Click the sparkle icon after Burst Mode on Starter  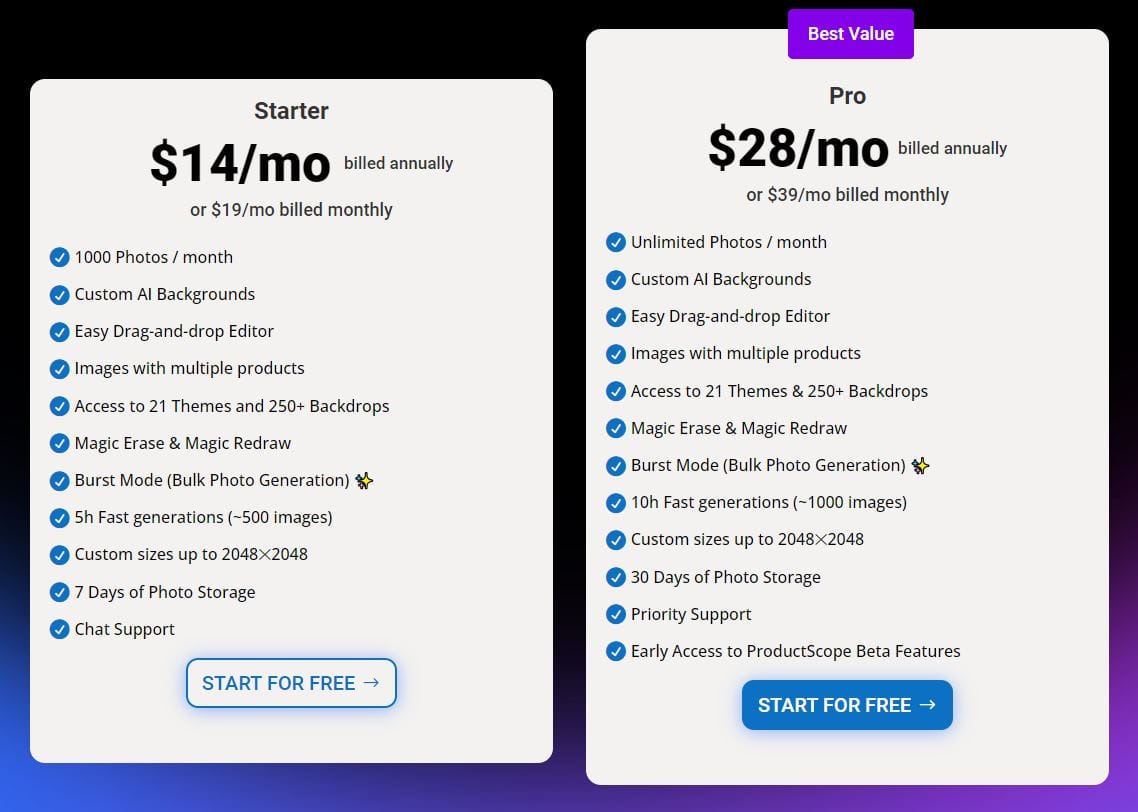point(364,481)
